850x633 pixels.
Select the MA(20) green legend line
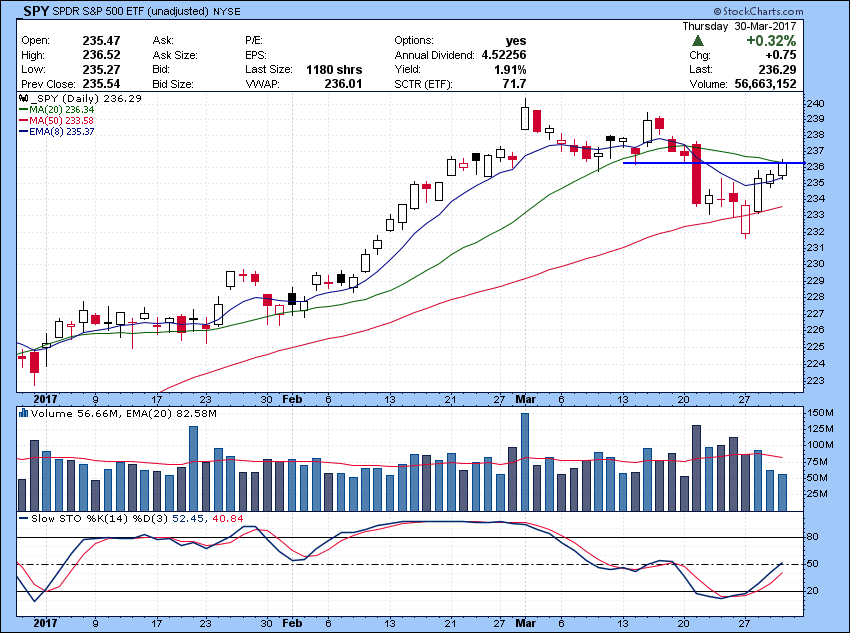click(x=22, y=110)
